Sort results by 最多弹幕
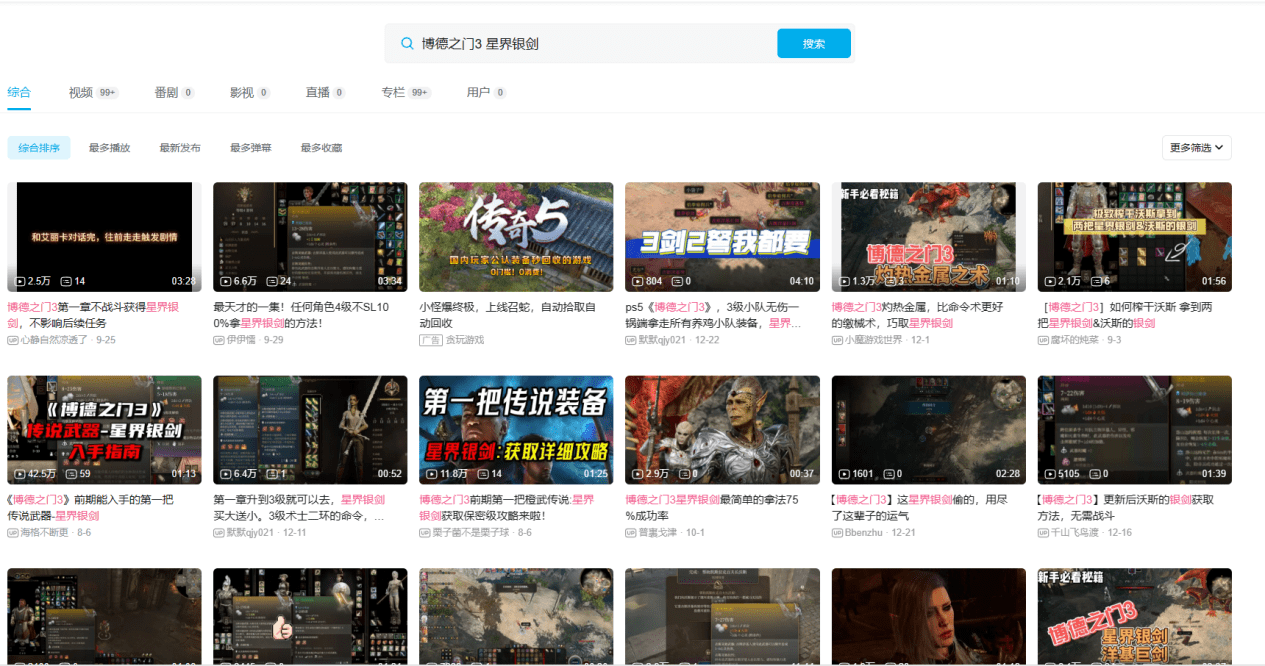This screenshot has width=1265, height=666. (x=251, y=148)
